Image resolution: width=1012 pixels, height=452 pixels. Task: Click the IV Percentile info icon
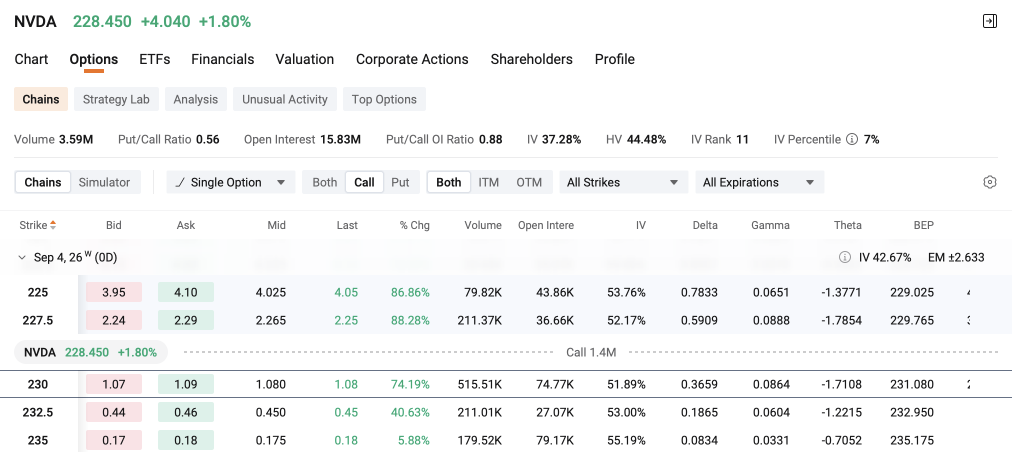[x=852, y=139]
